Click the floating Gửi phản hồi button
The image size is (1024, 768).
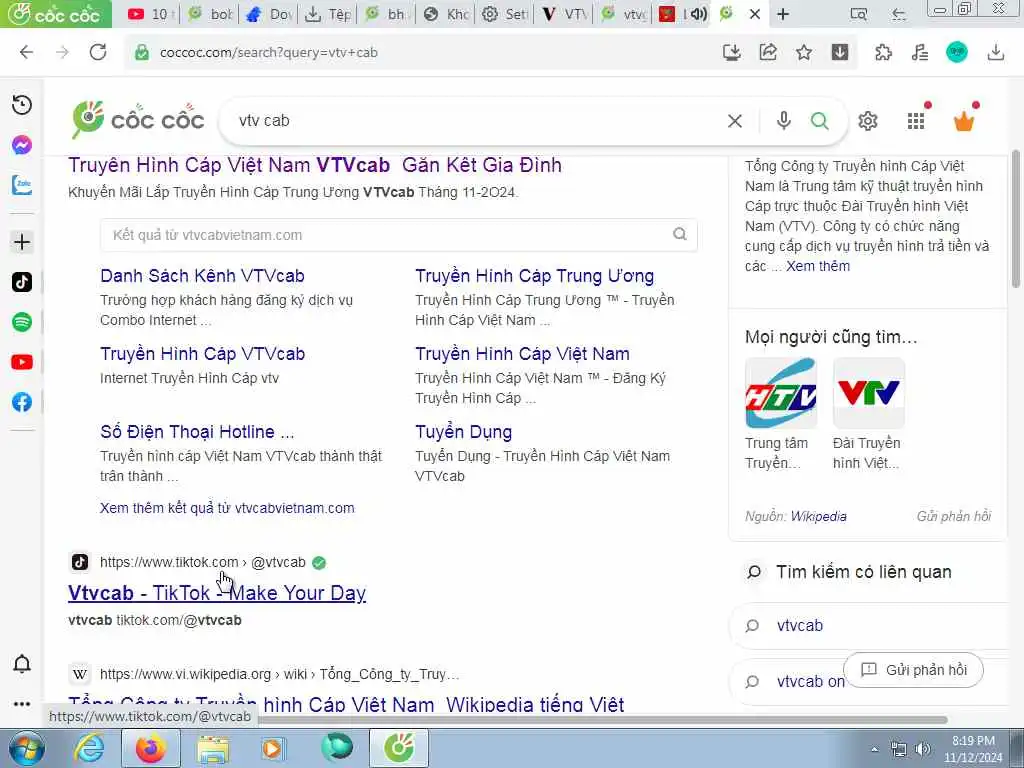click(x=913, y=670)
